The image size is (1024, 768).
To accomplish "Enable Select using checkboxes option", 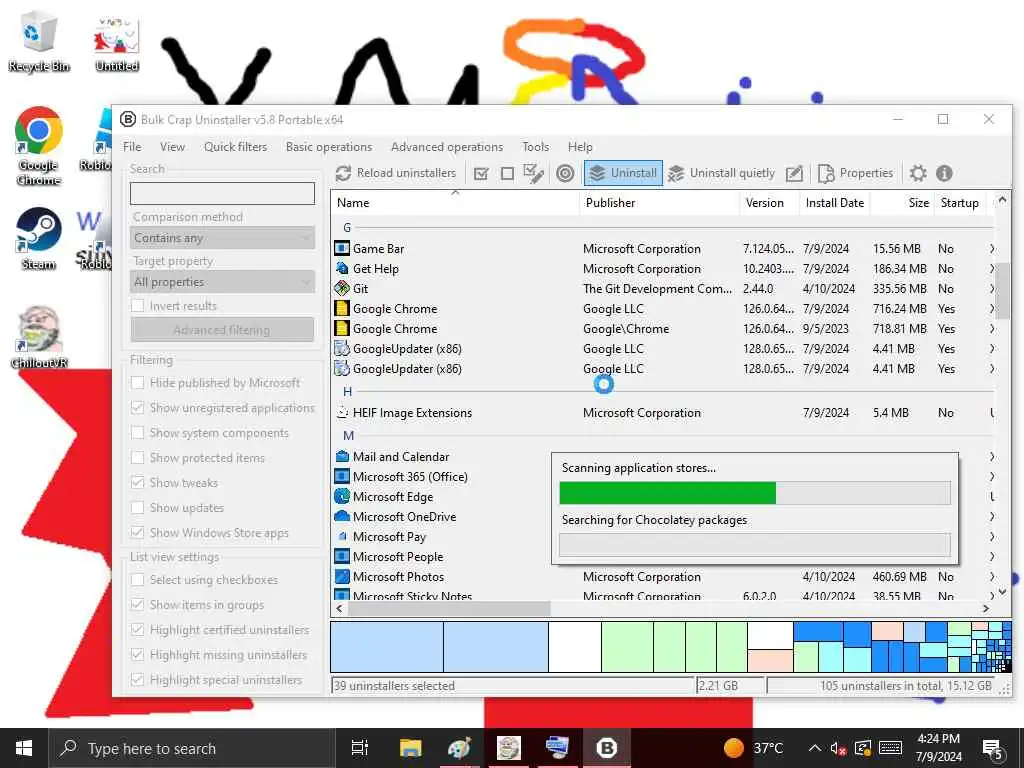I will click(x=138, y=579).
